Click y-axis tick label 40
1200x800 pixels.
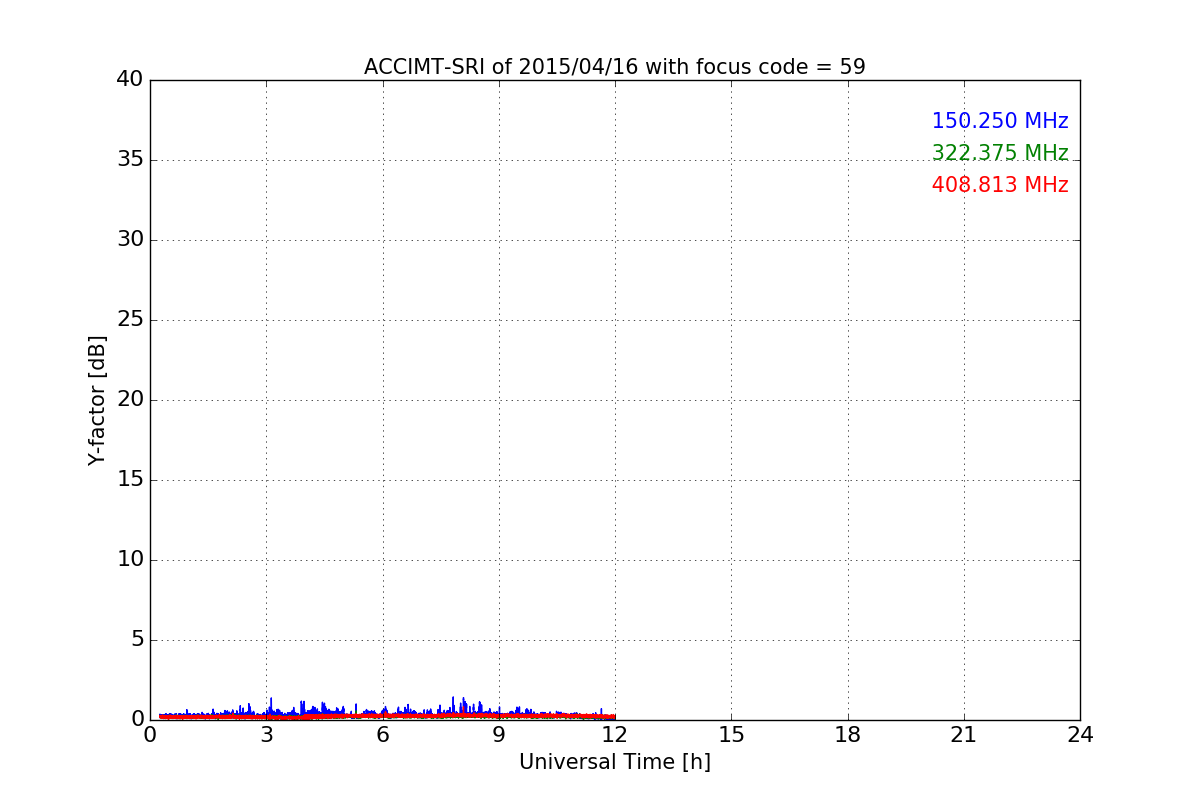click(130, 79)
